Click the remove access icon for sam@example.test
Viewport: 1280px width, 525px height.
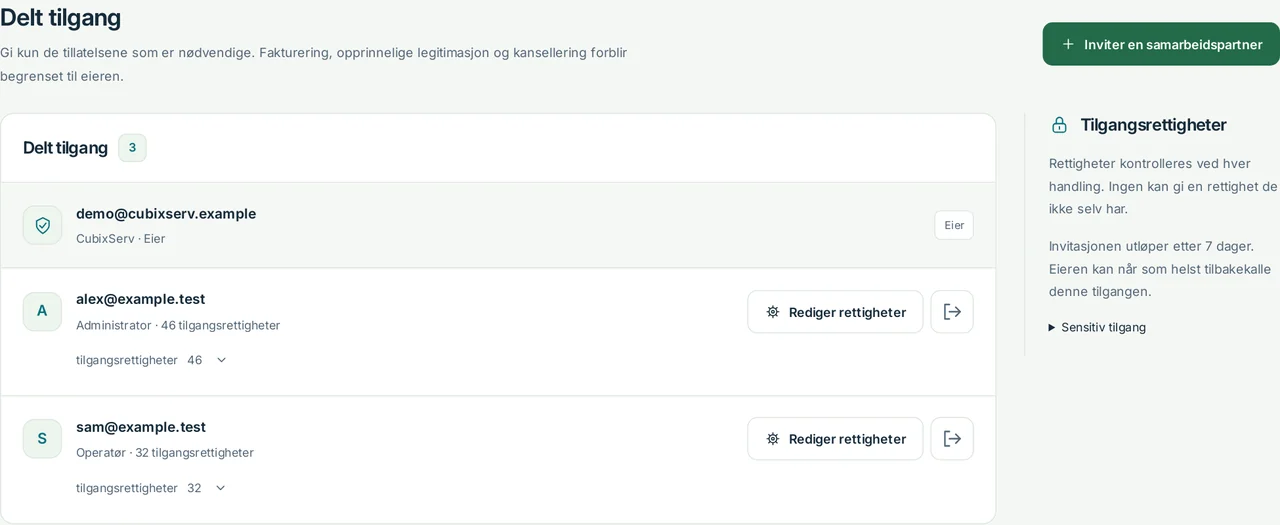pos(952,439)
